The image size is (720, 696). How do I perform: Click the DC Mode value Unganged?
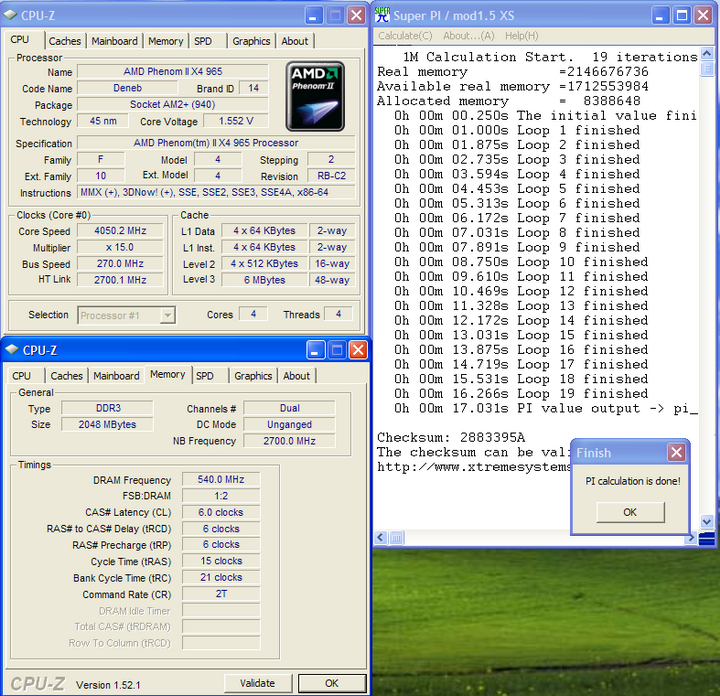289,425
